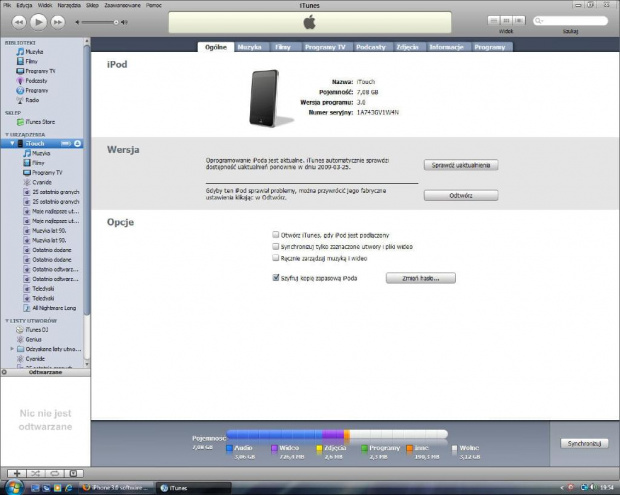The image size is (620, 495).
Task: Switch to the Filmy tab
Action: coord(283,47)
